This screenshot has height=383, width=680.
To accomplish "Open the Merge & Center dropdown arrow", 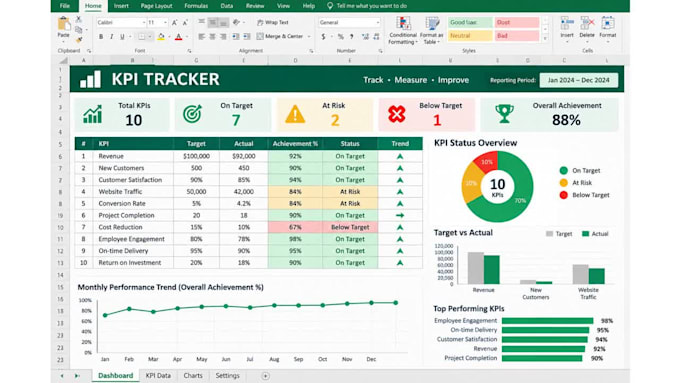I will click(309, 37).
